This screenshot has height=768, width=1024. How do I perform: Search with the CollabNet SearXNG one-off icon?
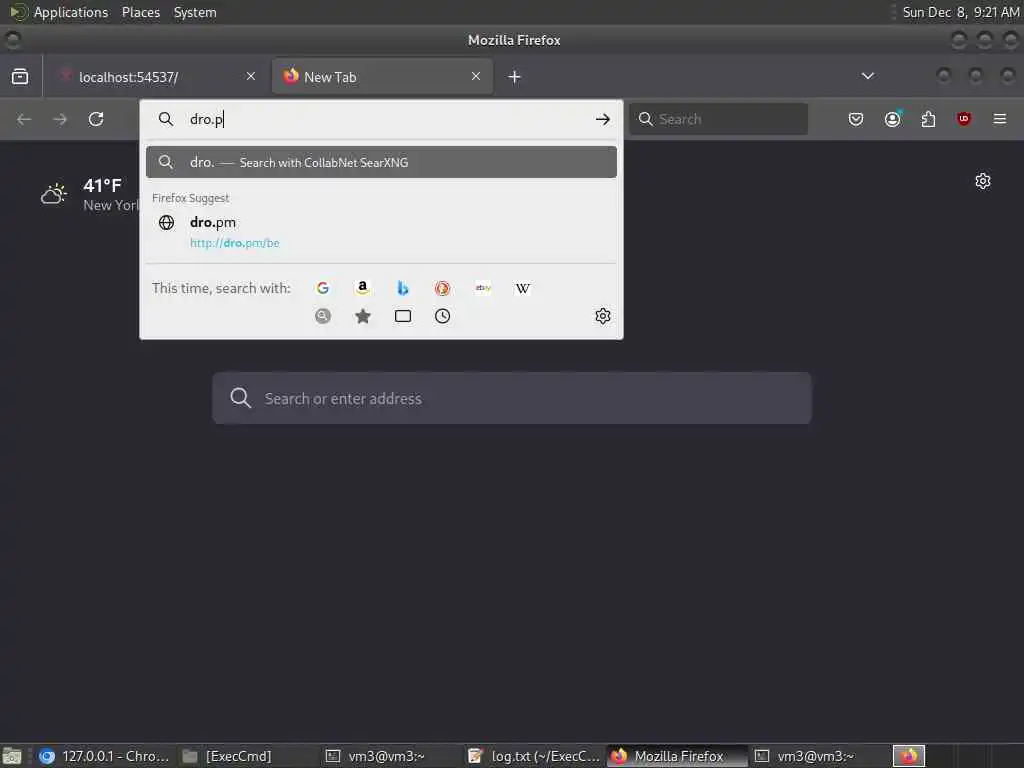coord(323,316)
